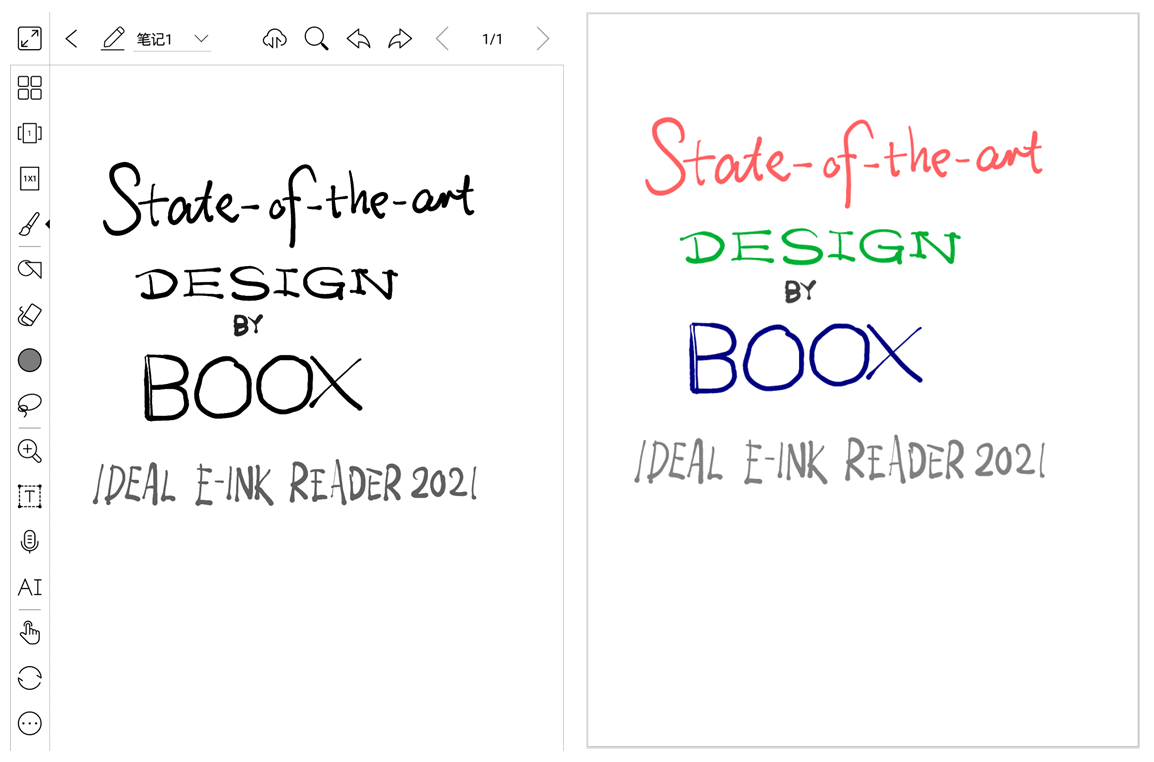
Task: Click the 笔记1 note title
Action: point(155,39)
